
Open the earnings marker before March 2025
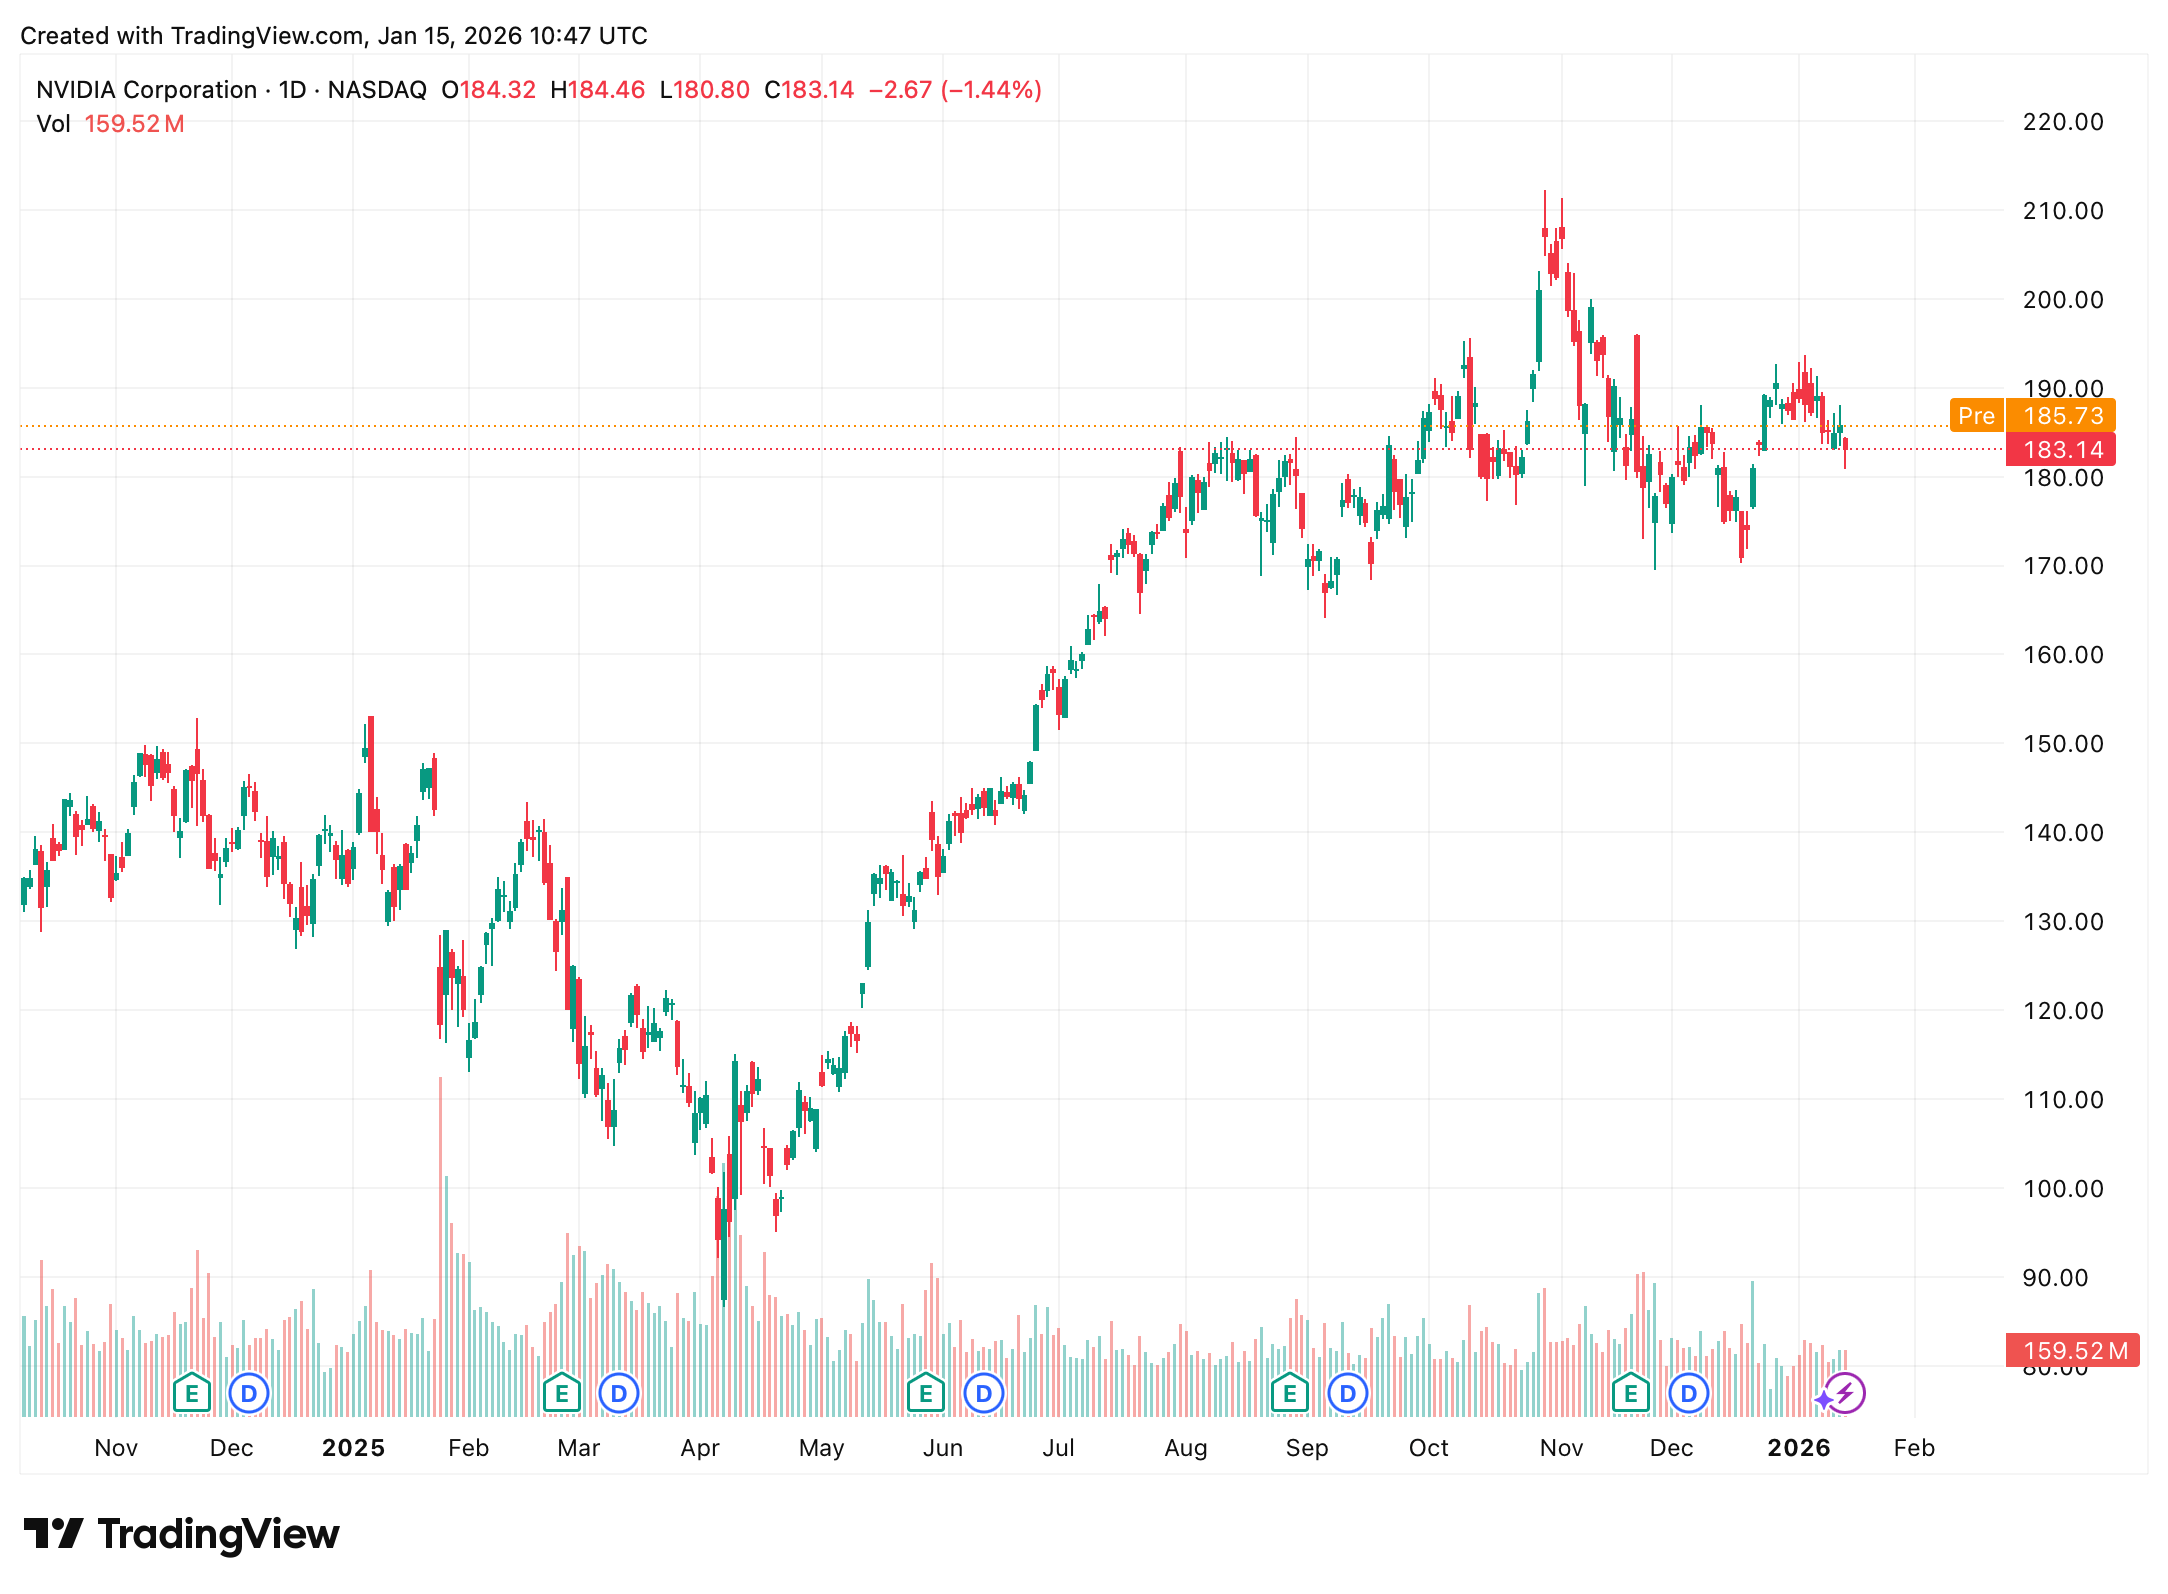pyautogui.click(x=562, y=1393)
